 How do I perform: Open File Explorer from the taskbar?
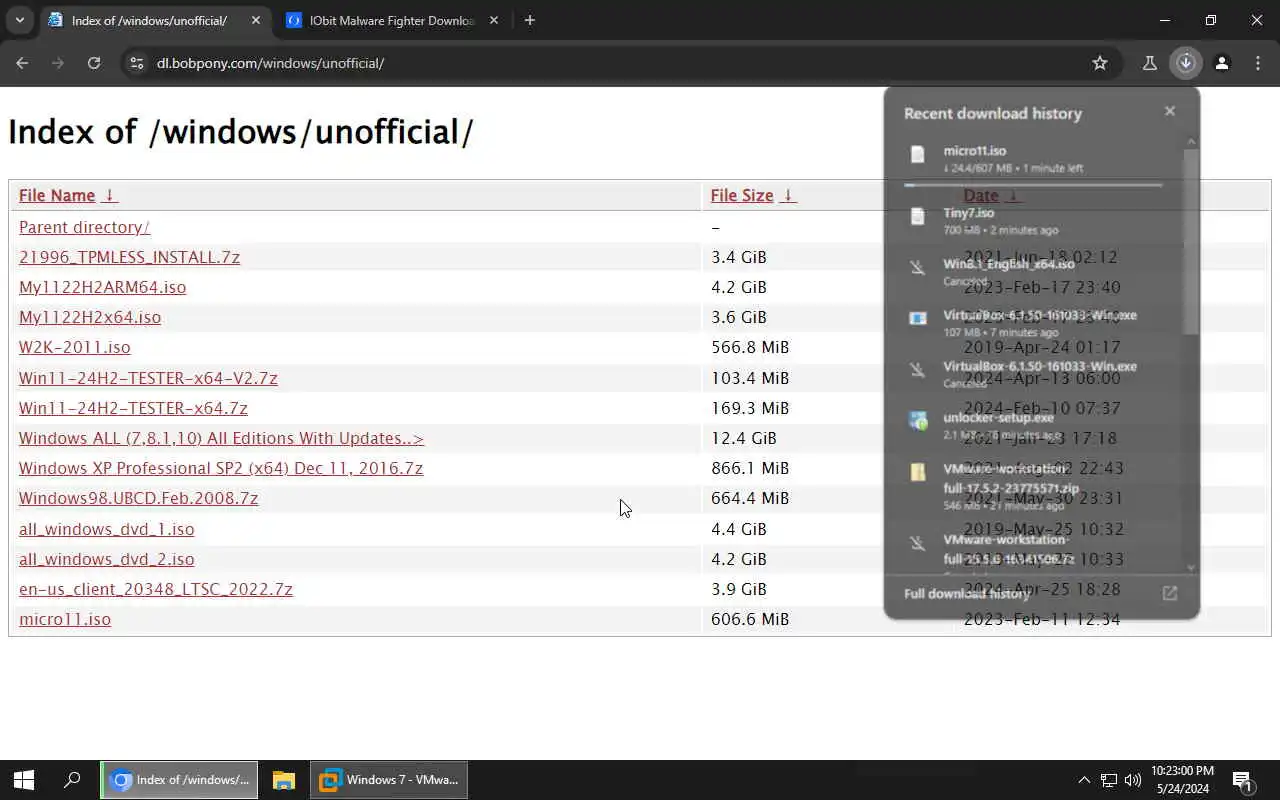point(284,780)
